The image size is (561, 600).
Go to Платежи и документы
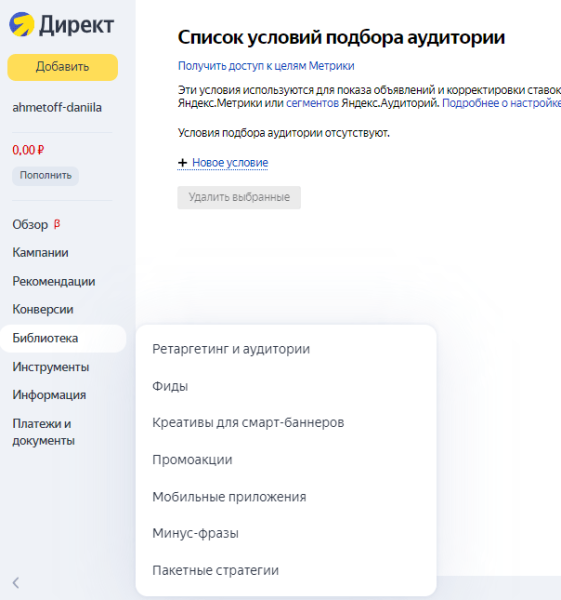(x=44, y=432)
